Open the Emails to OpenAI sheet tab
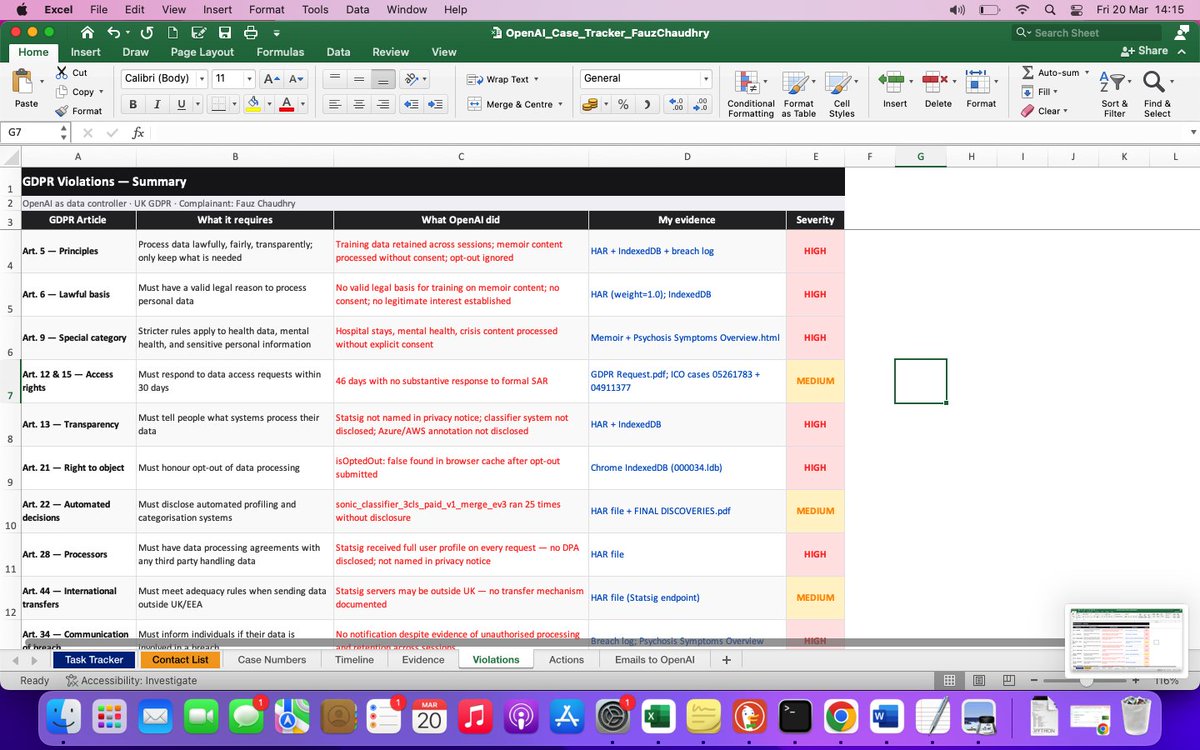This screenshot has width=1200, height=750. (655, 660)
